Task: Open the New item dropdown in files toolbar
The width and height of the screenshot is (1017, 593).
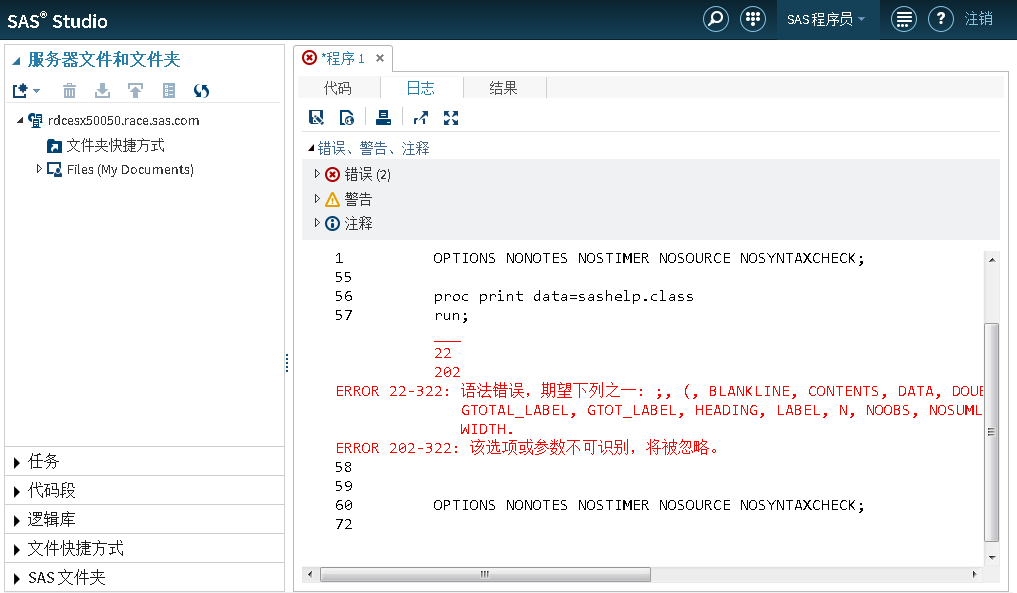Action: pos(25,91)
